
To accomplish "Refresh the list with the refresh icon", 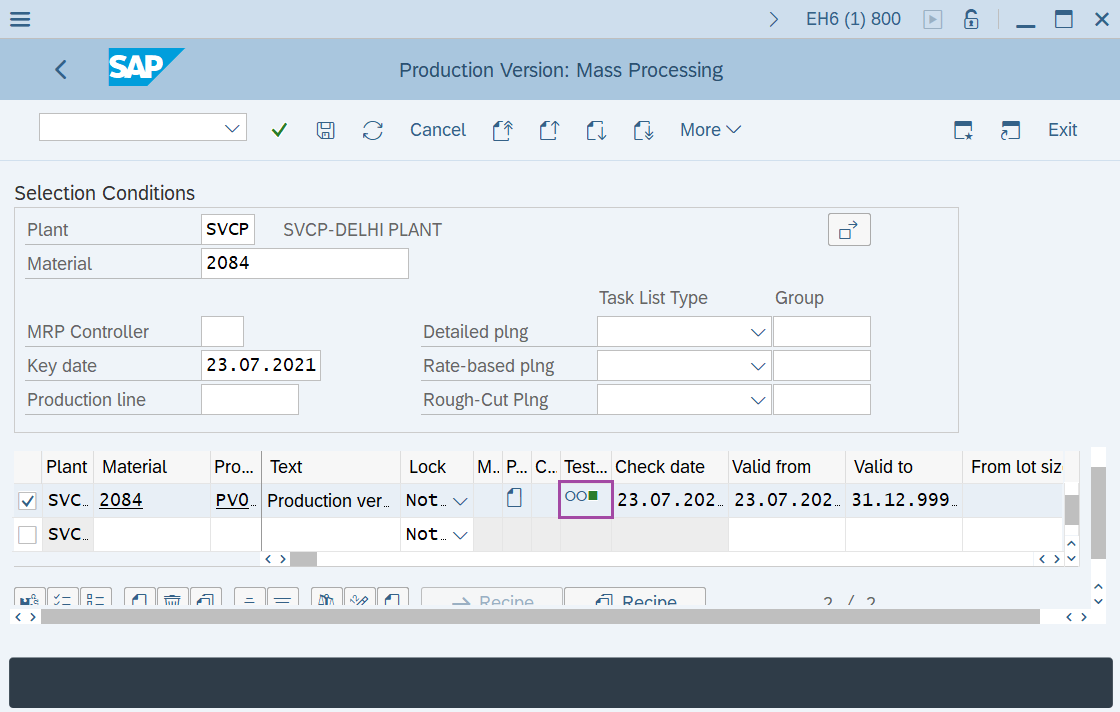I will tap(373, 130).
